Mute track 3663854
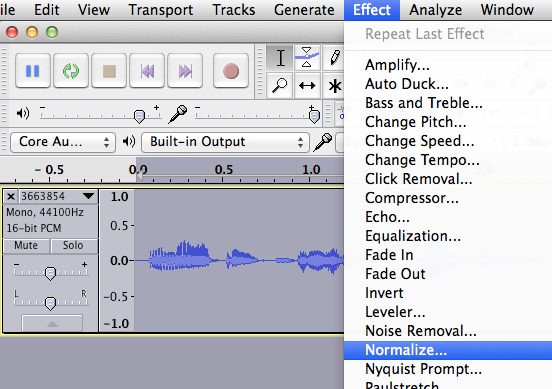 (26, 245)
